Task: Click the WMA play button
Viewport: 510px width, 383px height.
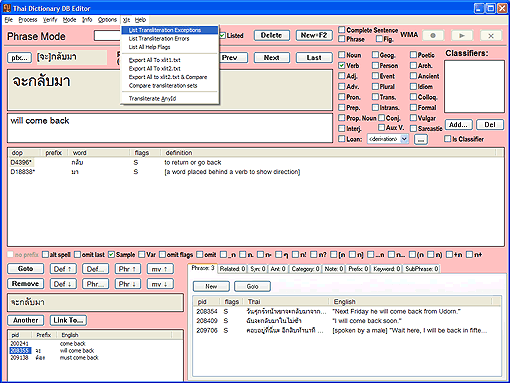Action: coord(462,35)
